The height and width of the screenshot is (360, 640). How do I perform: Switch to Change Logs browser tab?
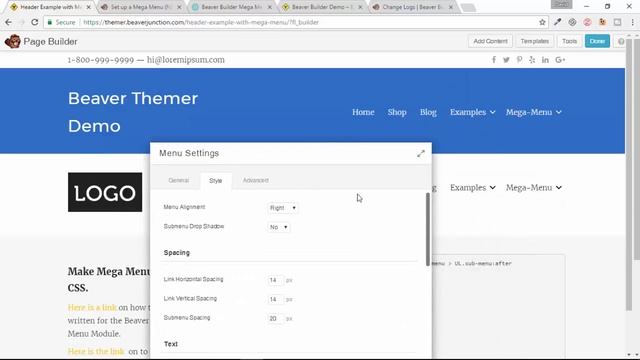[413, 7]
